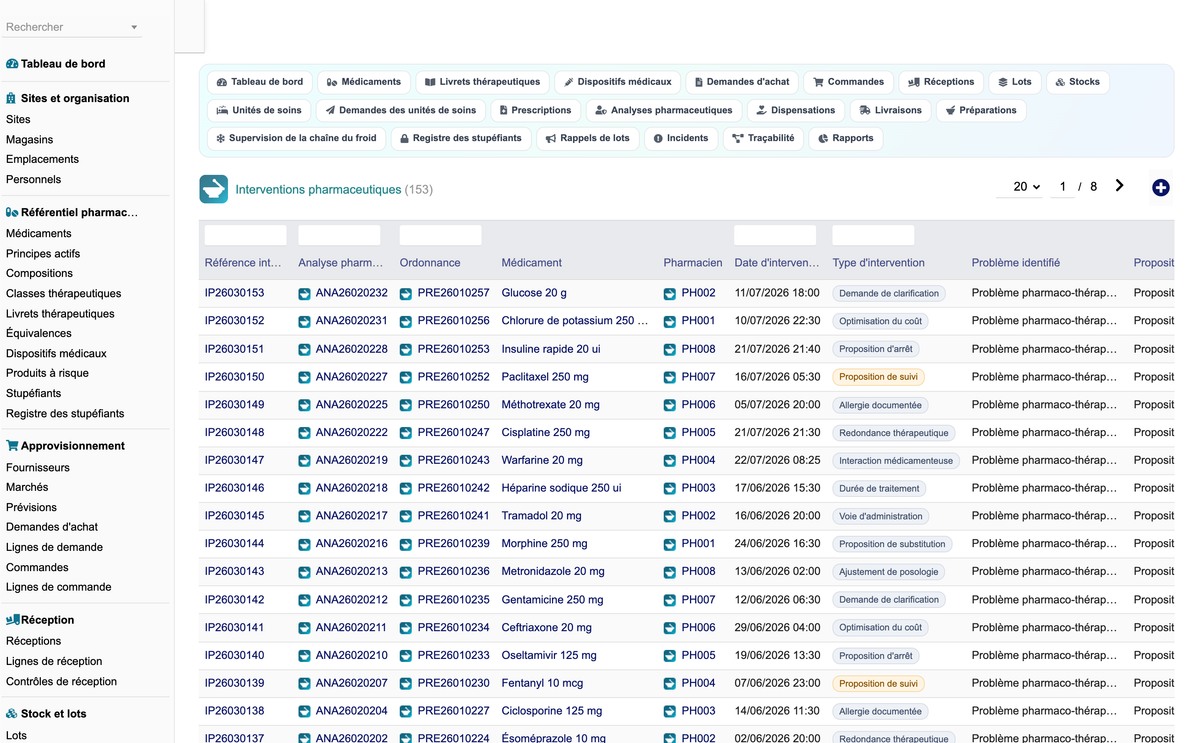Image resolution: width=1200 pixels, height=743 pixels.
Task: Open Tableau de bord in sidebar
Action: pos(63,64)
